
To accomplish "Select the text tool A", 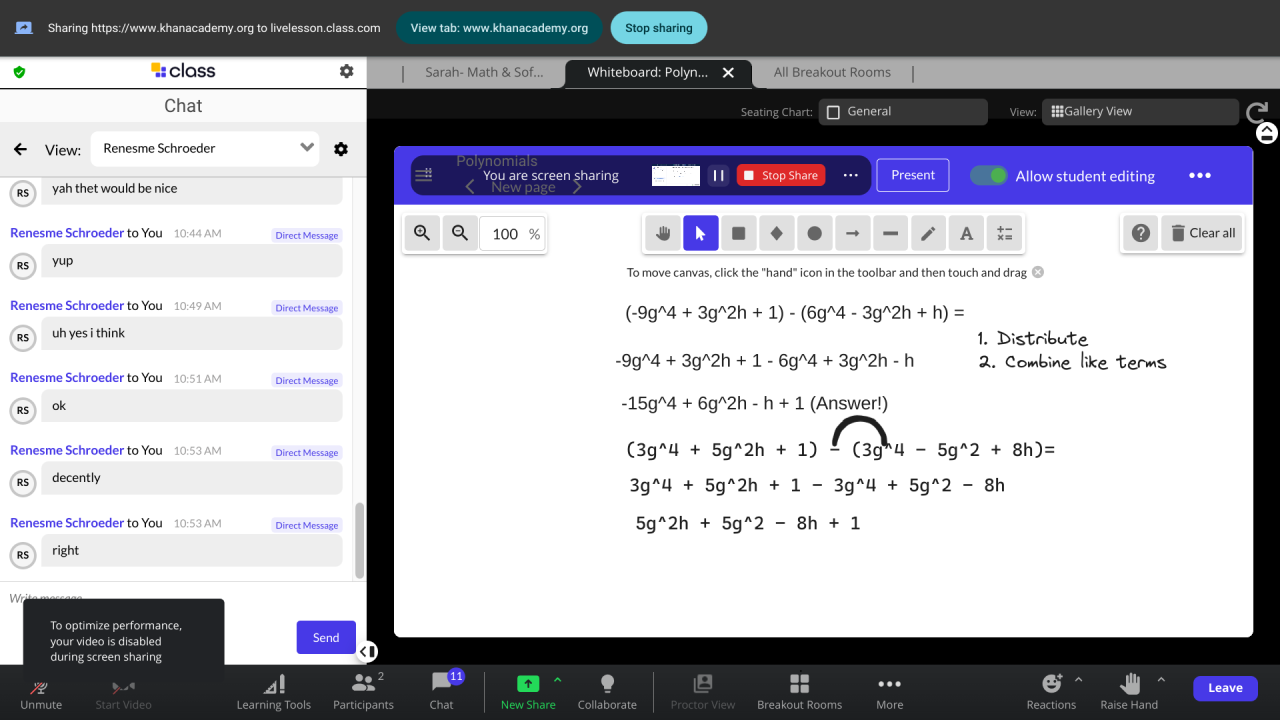I will click(x=966, y=233).
